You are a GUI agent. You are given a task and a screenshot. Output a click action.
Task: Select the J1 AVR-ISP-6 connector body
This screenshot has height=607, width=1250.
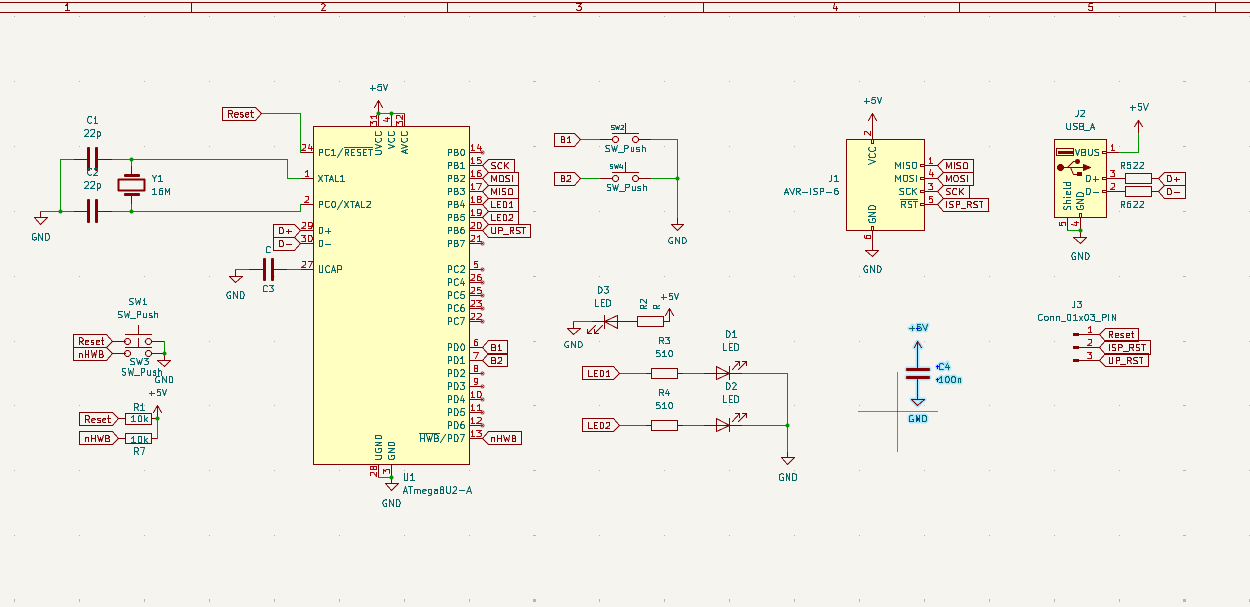click(x=885, y=184)
